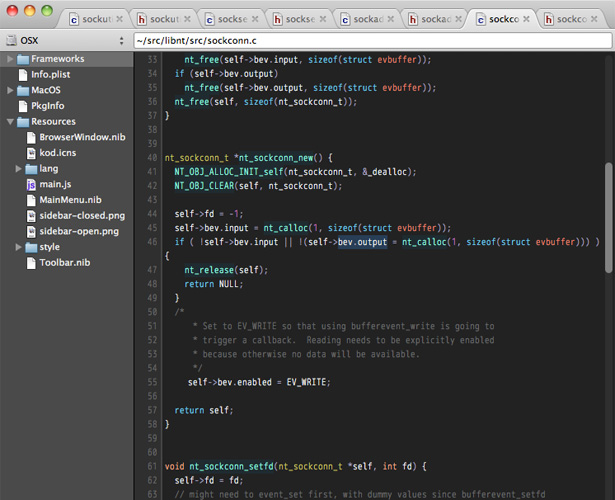Toggle the sidebar icon left of OSX

coord(11,40)
